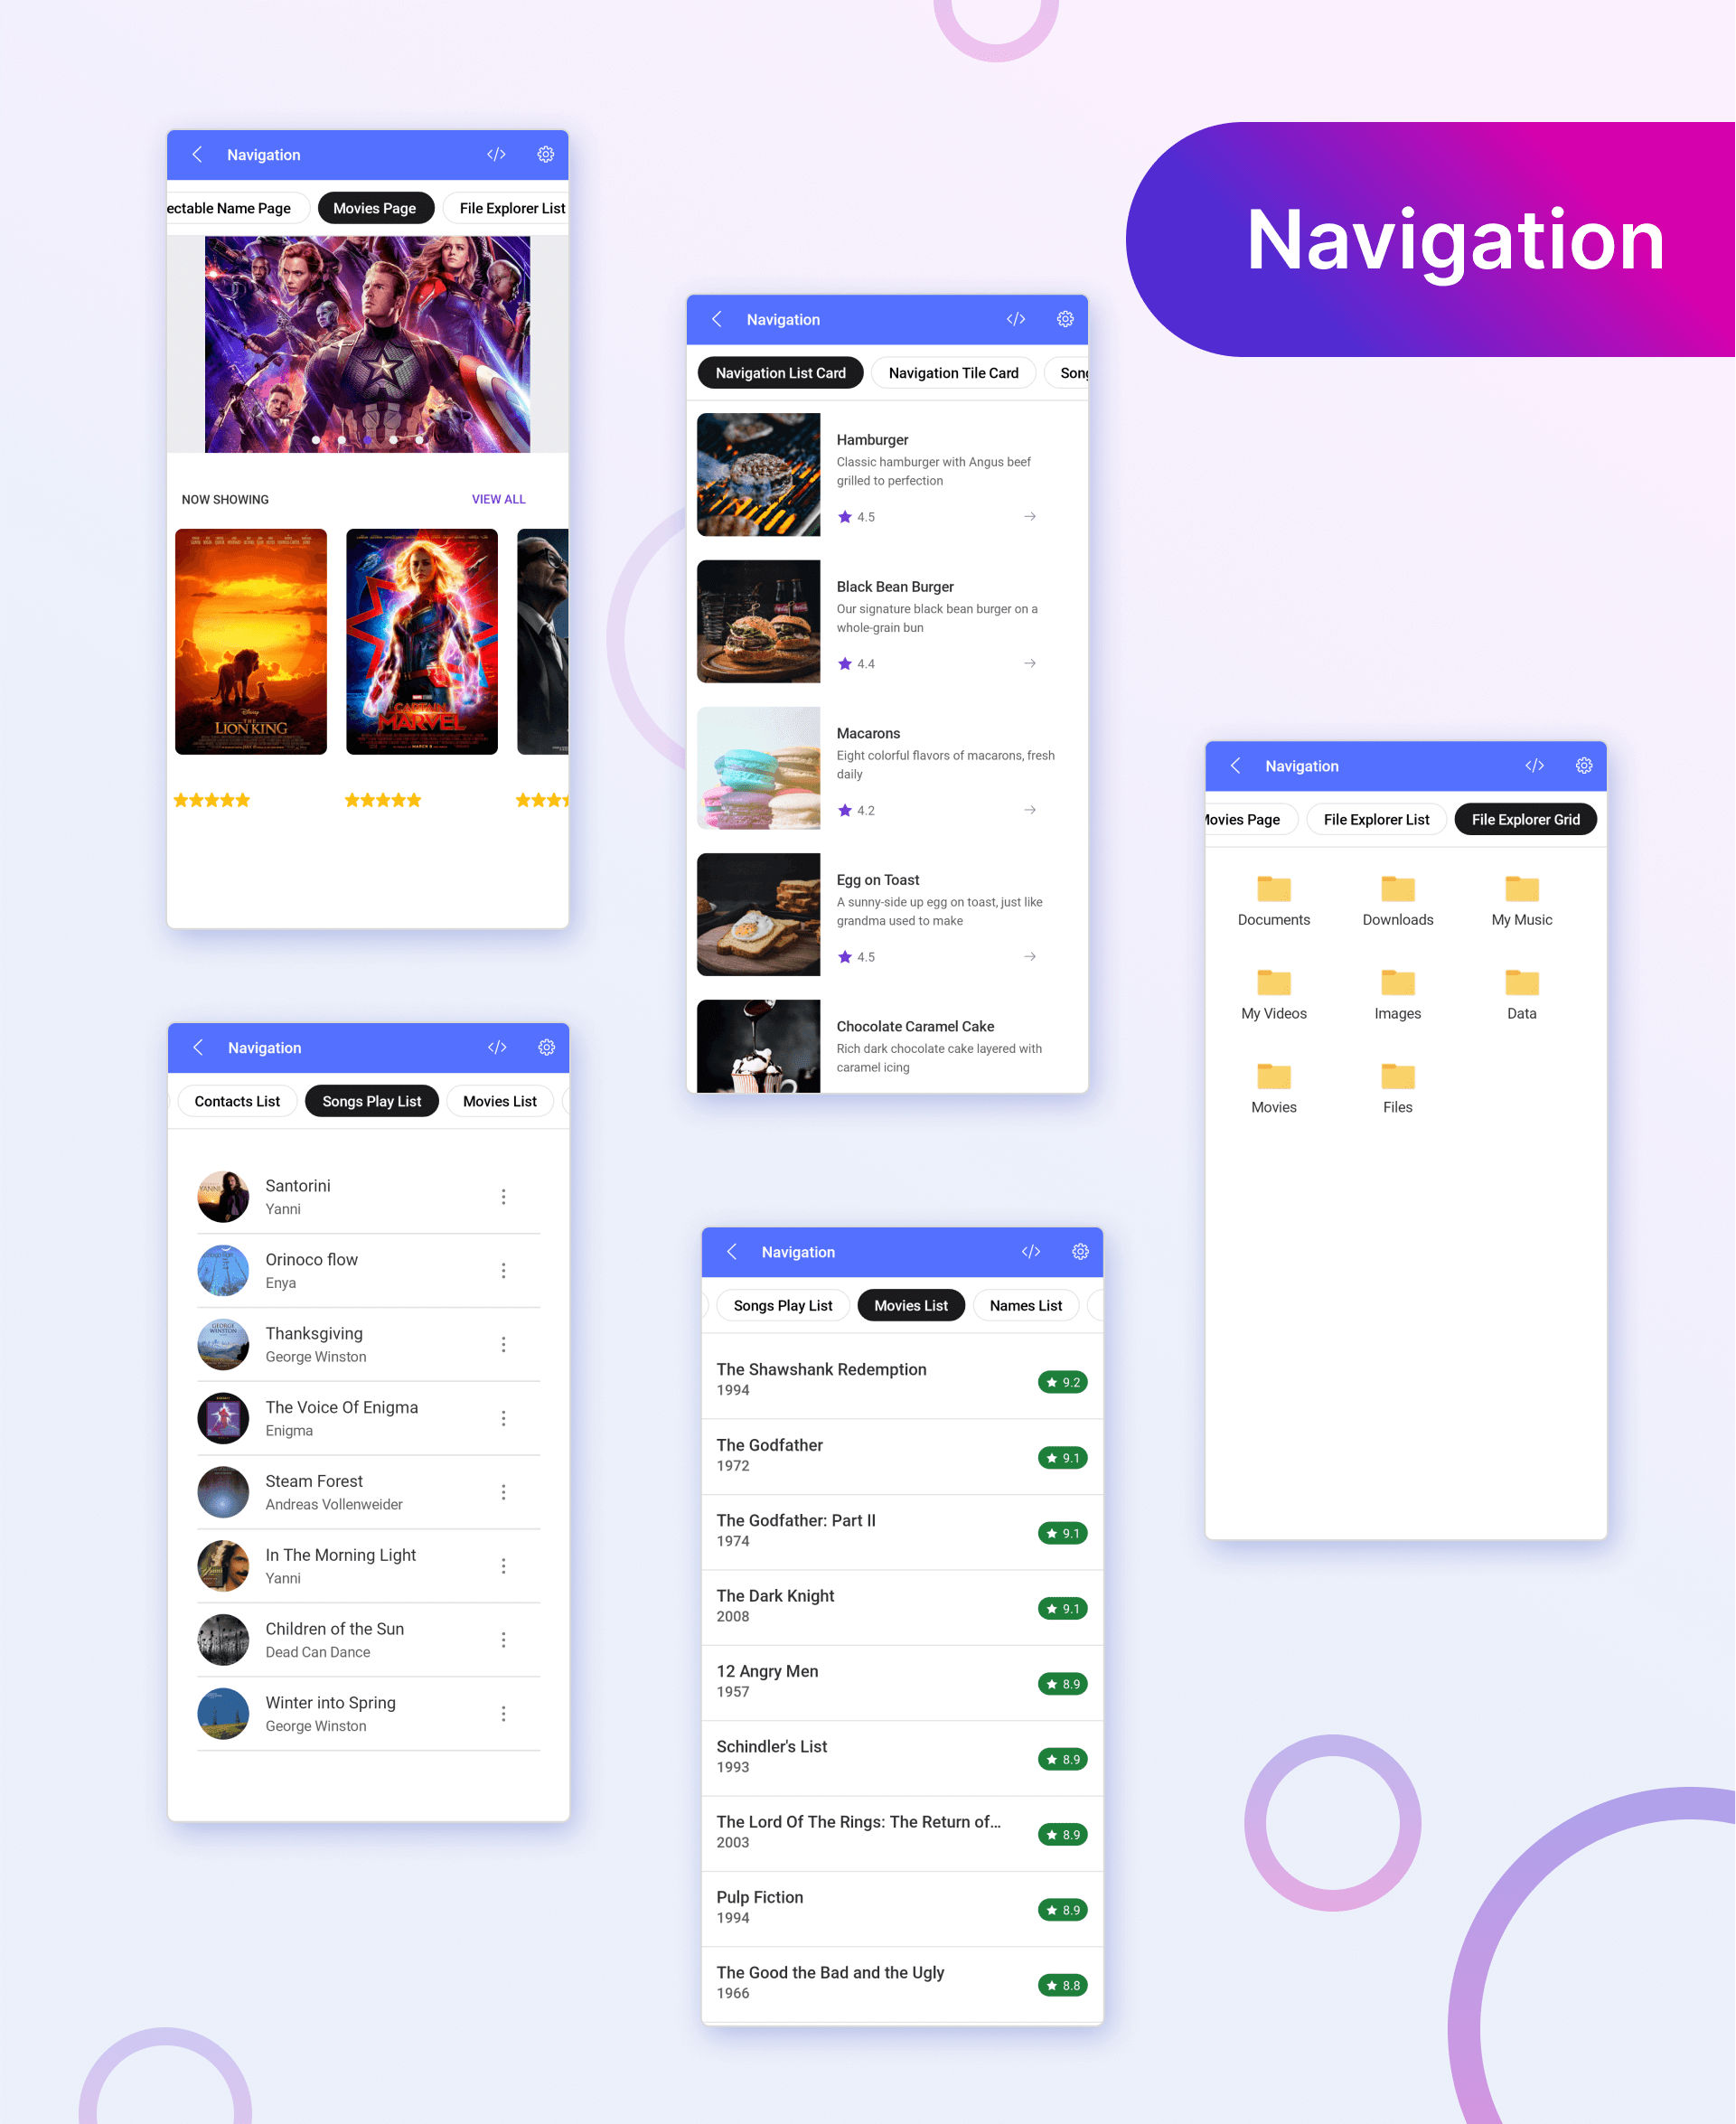
Task: Click the Downloads folder icon
Action: (x=1395, y=889)
